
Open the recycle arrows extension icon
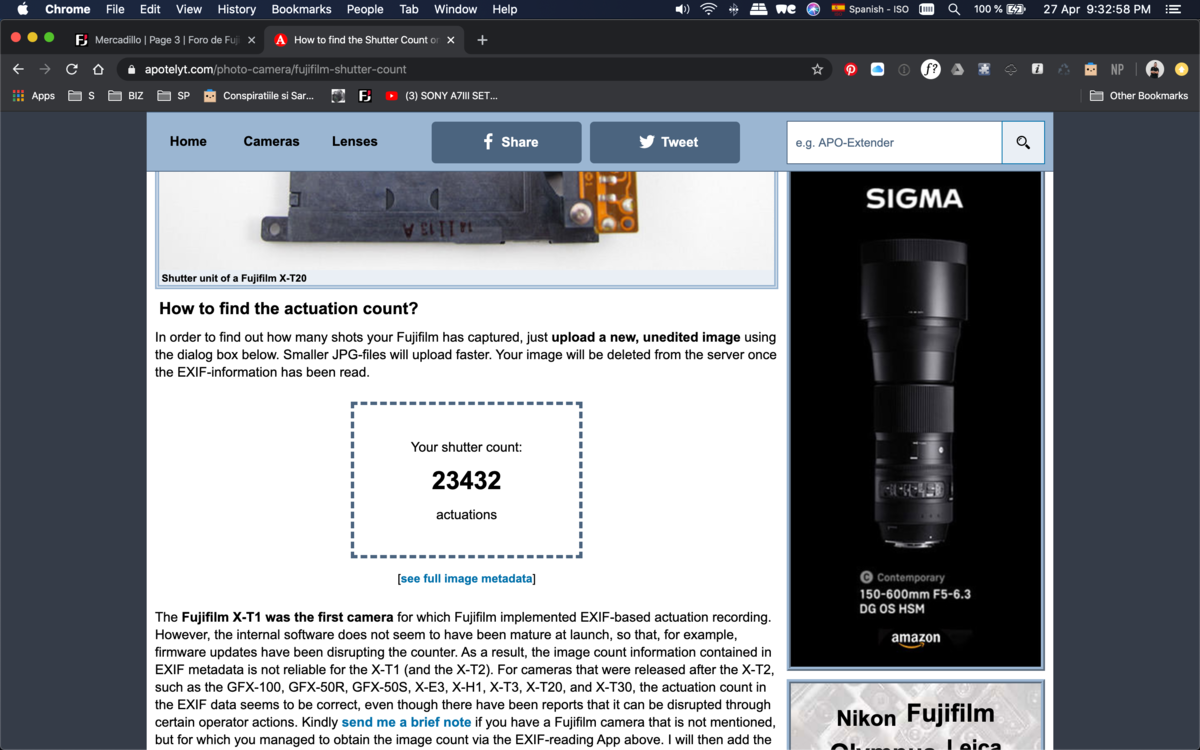click(x=1064, y=70)
